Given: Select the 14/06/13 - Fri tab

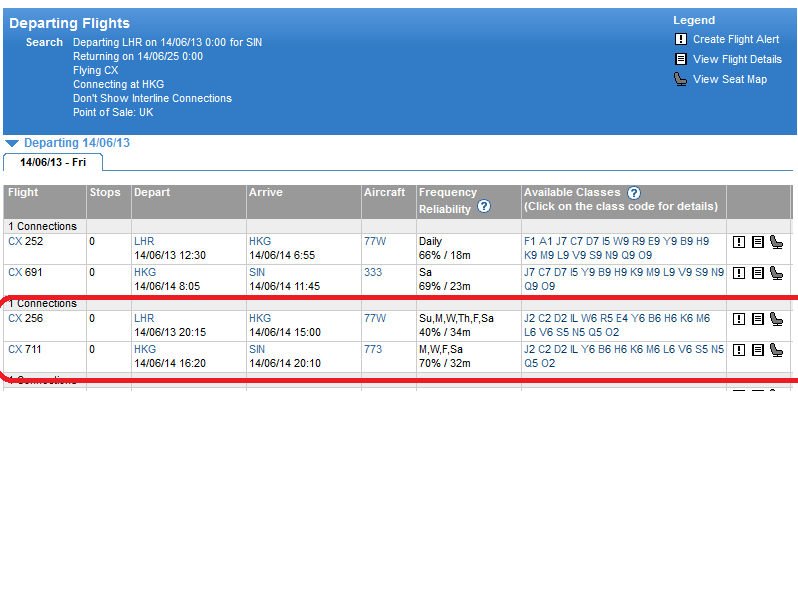Looking at the screenshot, I should tap(52, 162).
